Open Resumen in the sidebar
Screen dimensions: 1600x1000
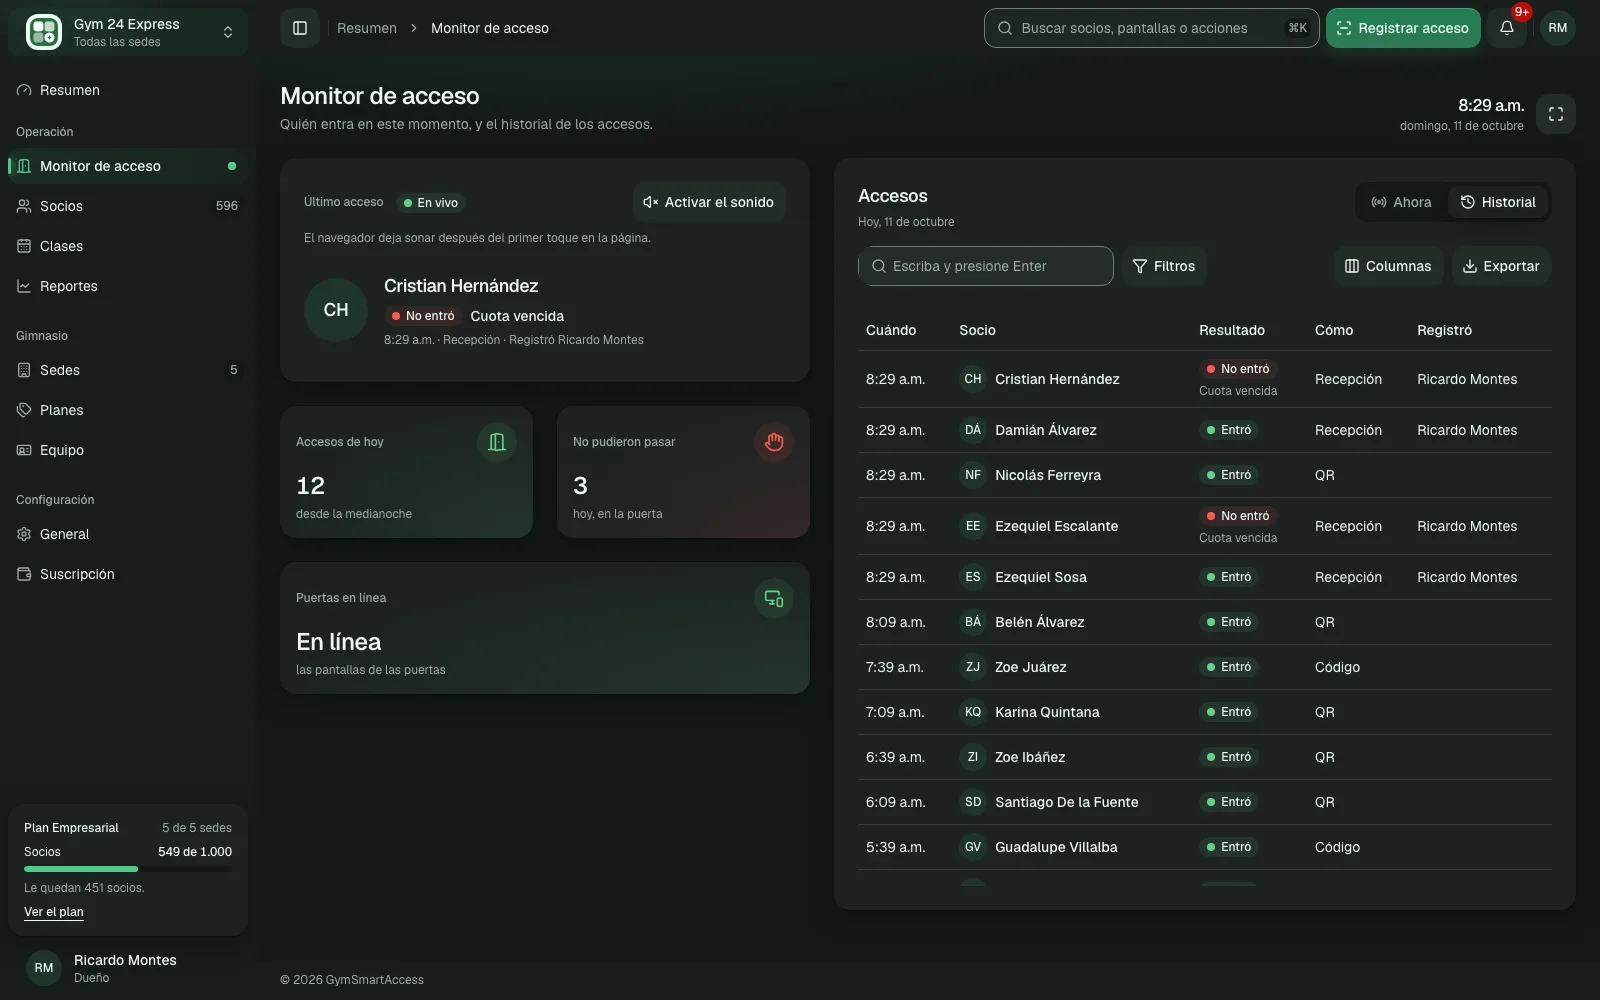coord(128,90)
